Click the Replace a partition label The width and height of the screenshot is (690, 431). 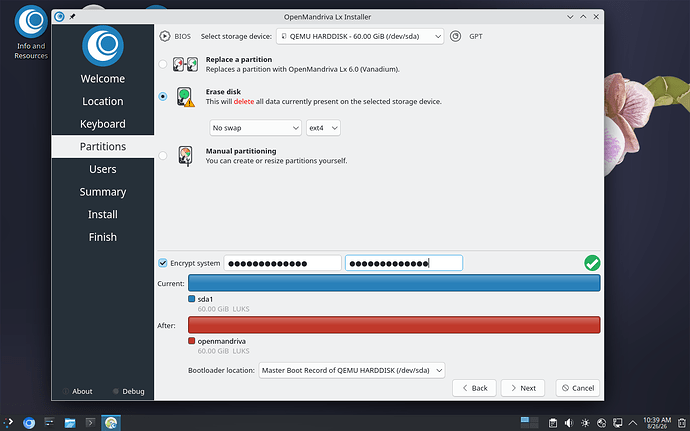(x=239, y=59)
